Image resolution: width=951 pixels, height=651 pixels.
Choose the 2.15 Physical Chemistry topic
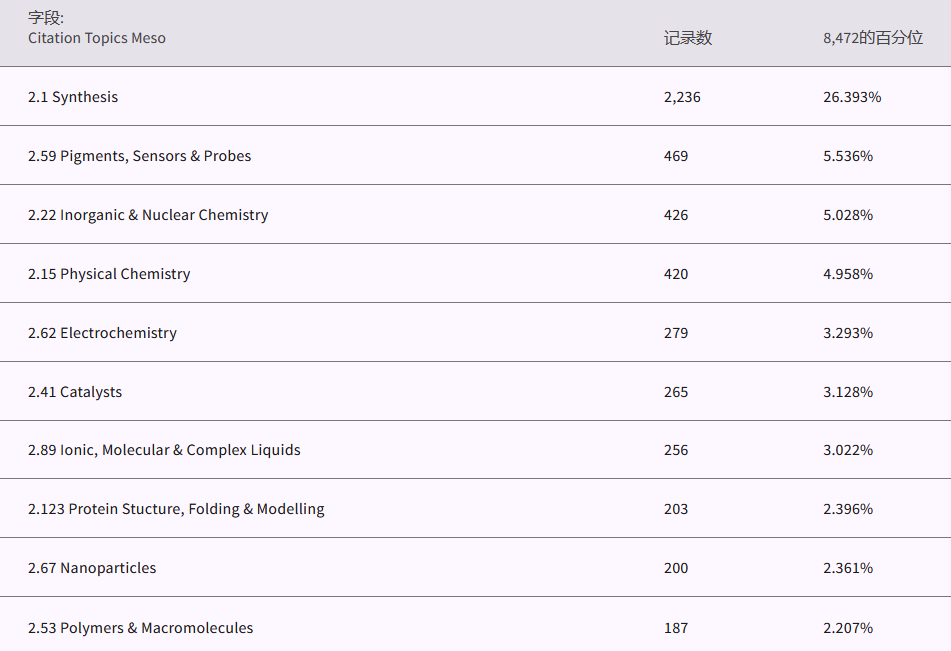109,274
